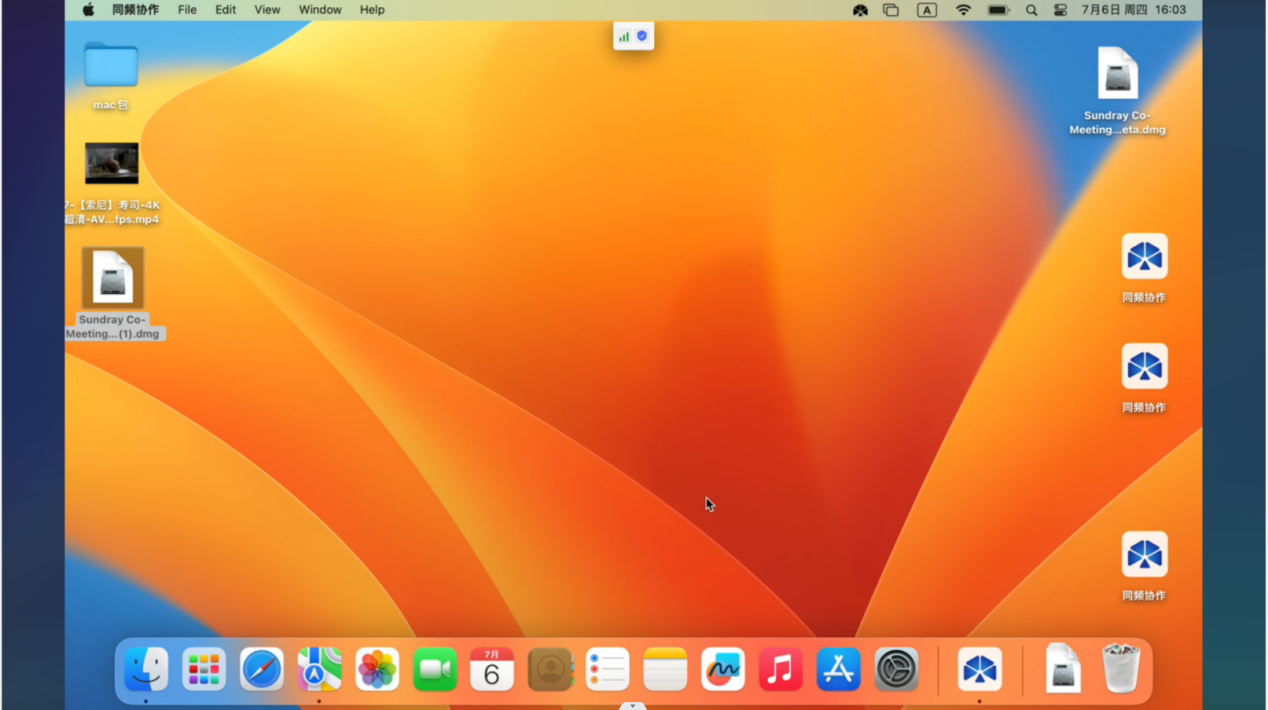The height and width of the screenshot is (710, 1268).
Task: Open the File menu
Action: point(187,10)
